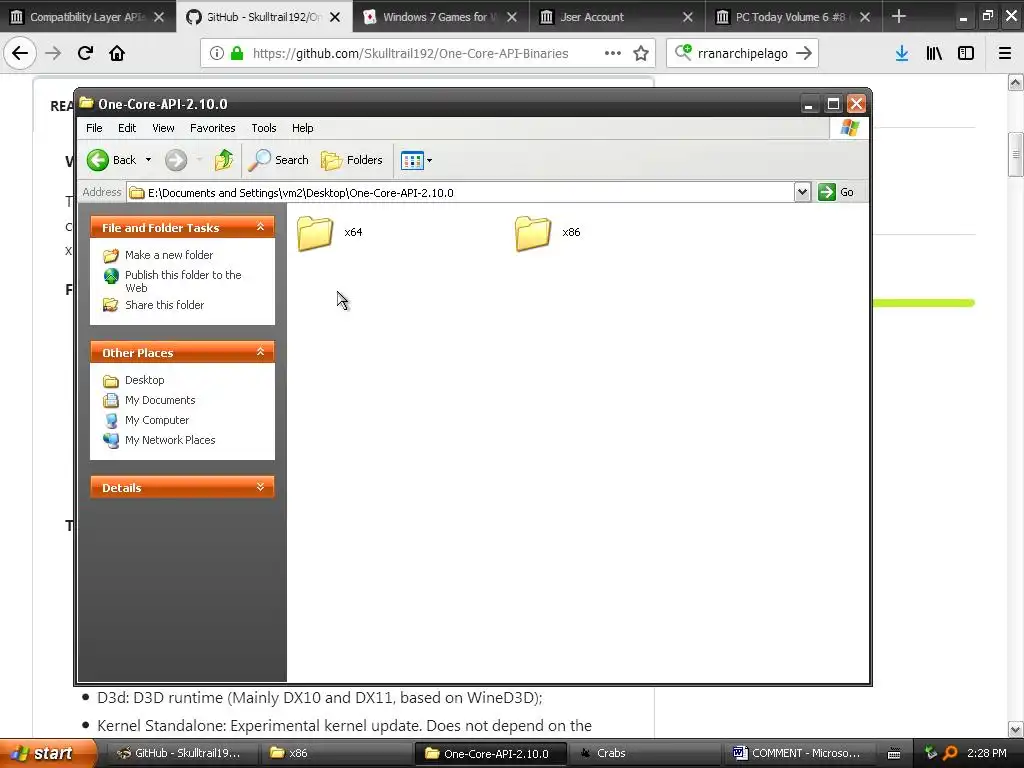Click the GitHub URL address field

point(410,54)
